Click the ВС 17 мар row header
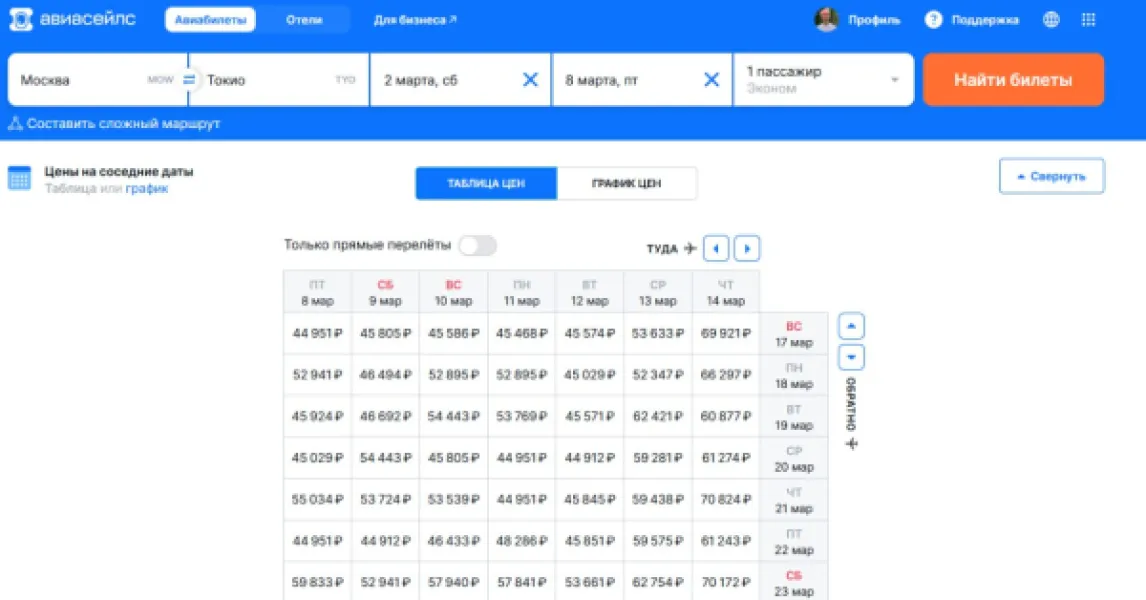The height and width of the screenshot is (600, 1146). coord(794,334)
